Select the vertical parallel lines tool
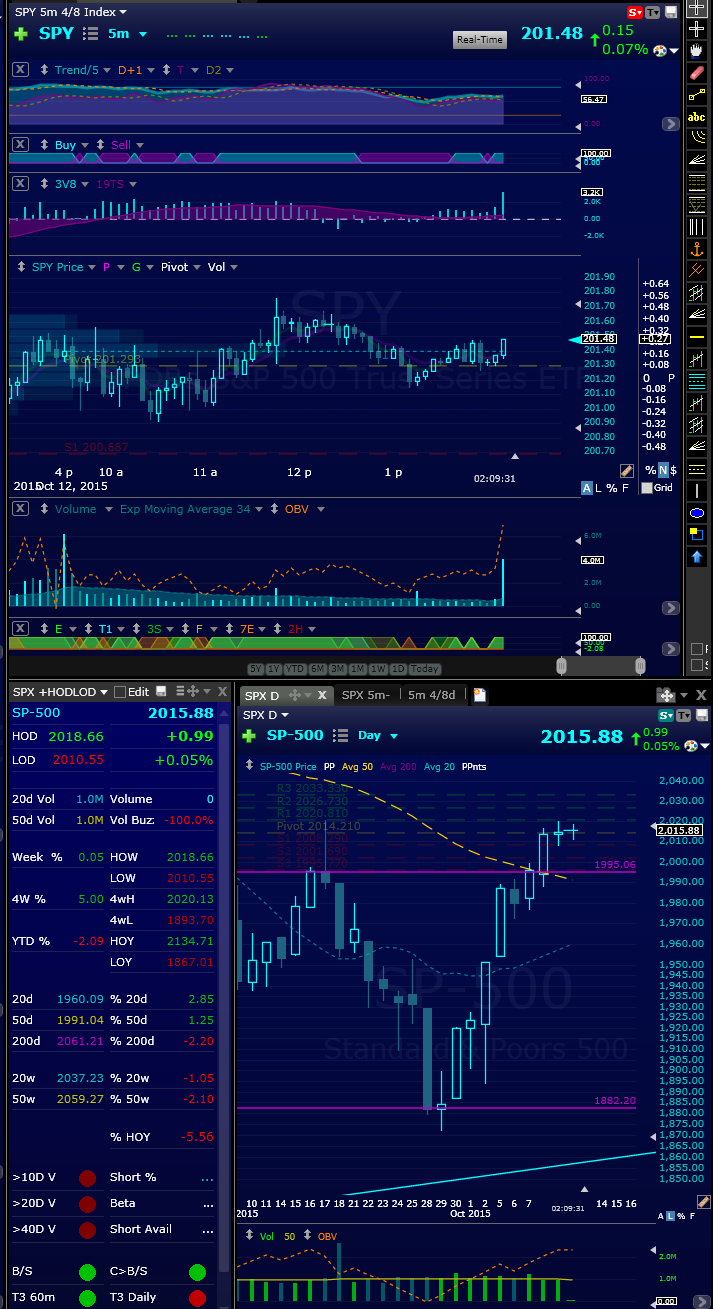 click(696, 226)
